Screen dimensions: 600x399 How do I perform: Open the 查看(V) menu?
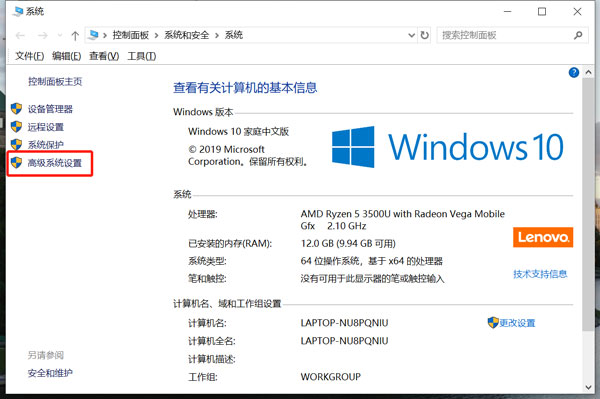104,56
